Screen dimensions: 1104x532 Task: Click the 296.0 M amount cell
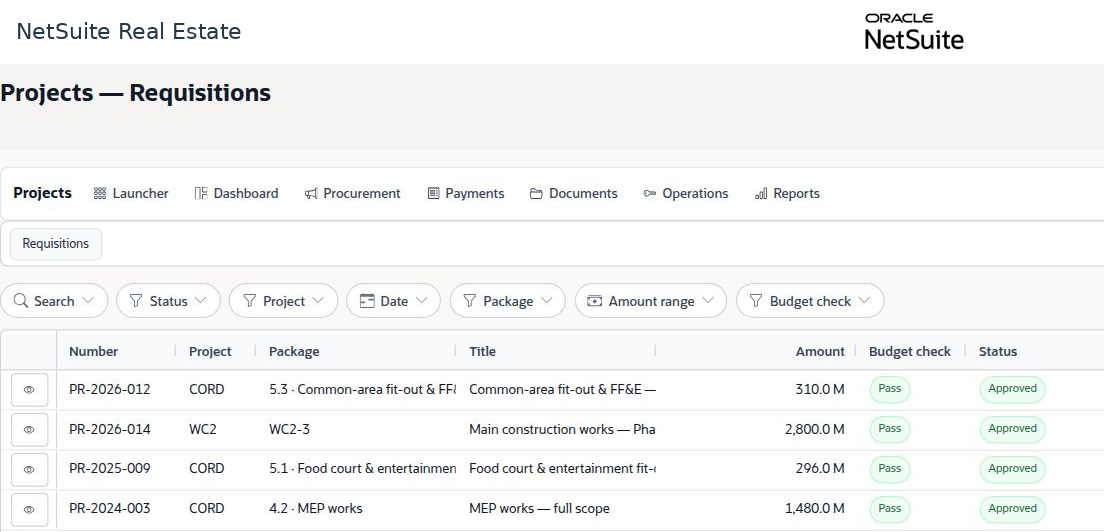coord(822,469)
